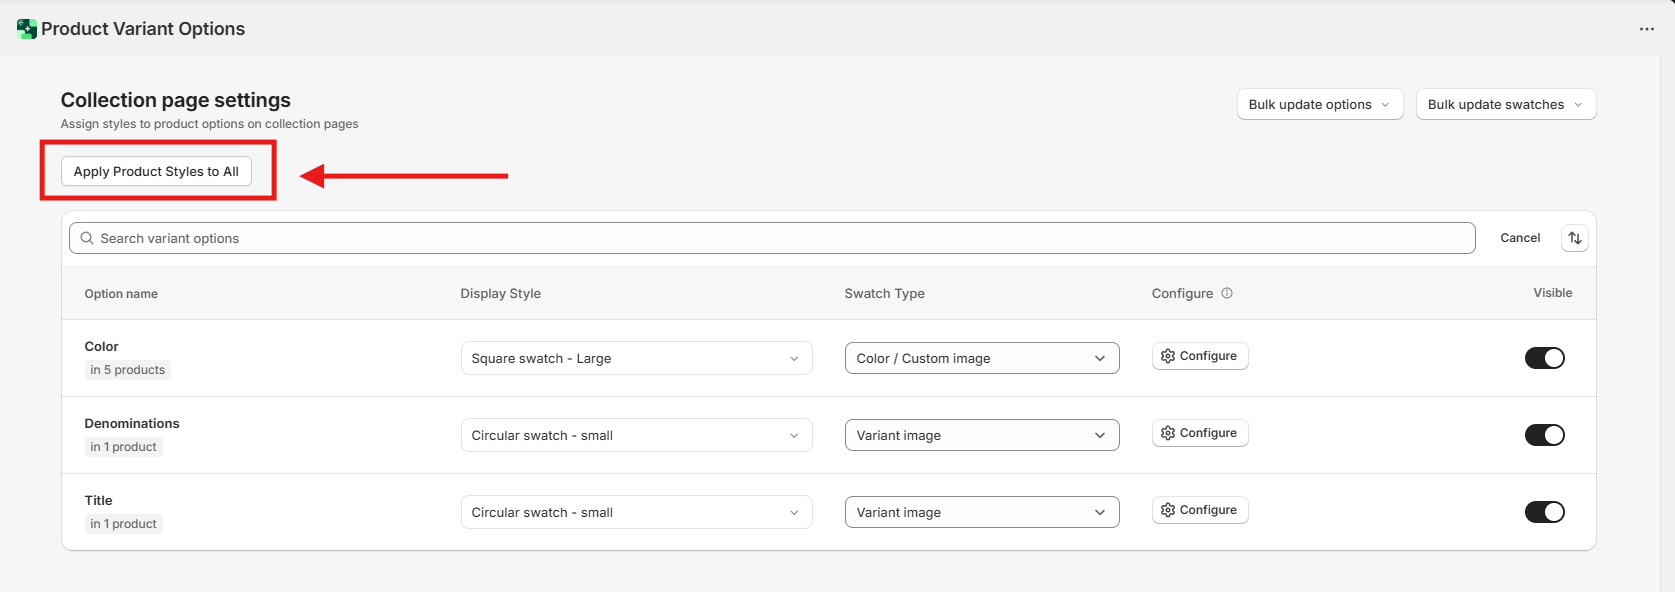Image resolution: width=1675 pixels, height=592 pixels.
Task: Click the Configure info circle icon
Action: (x=1227, y=293)
